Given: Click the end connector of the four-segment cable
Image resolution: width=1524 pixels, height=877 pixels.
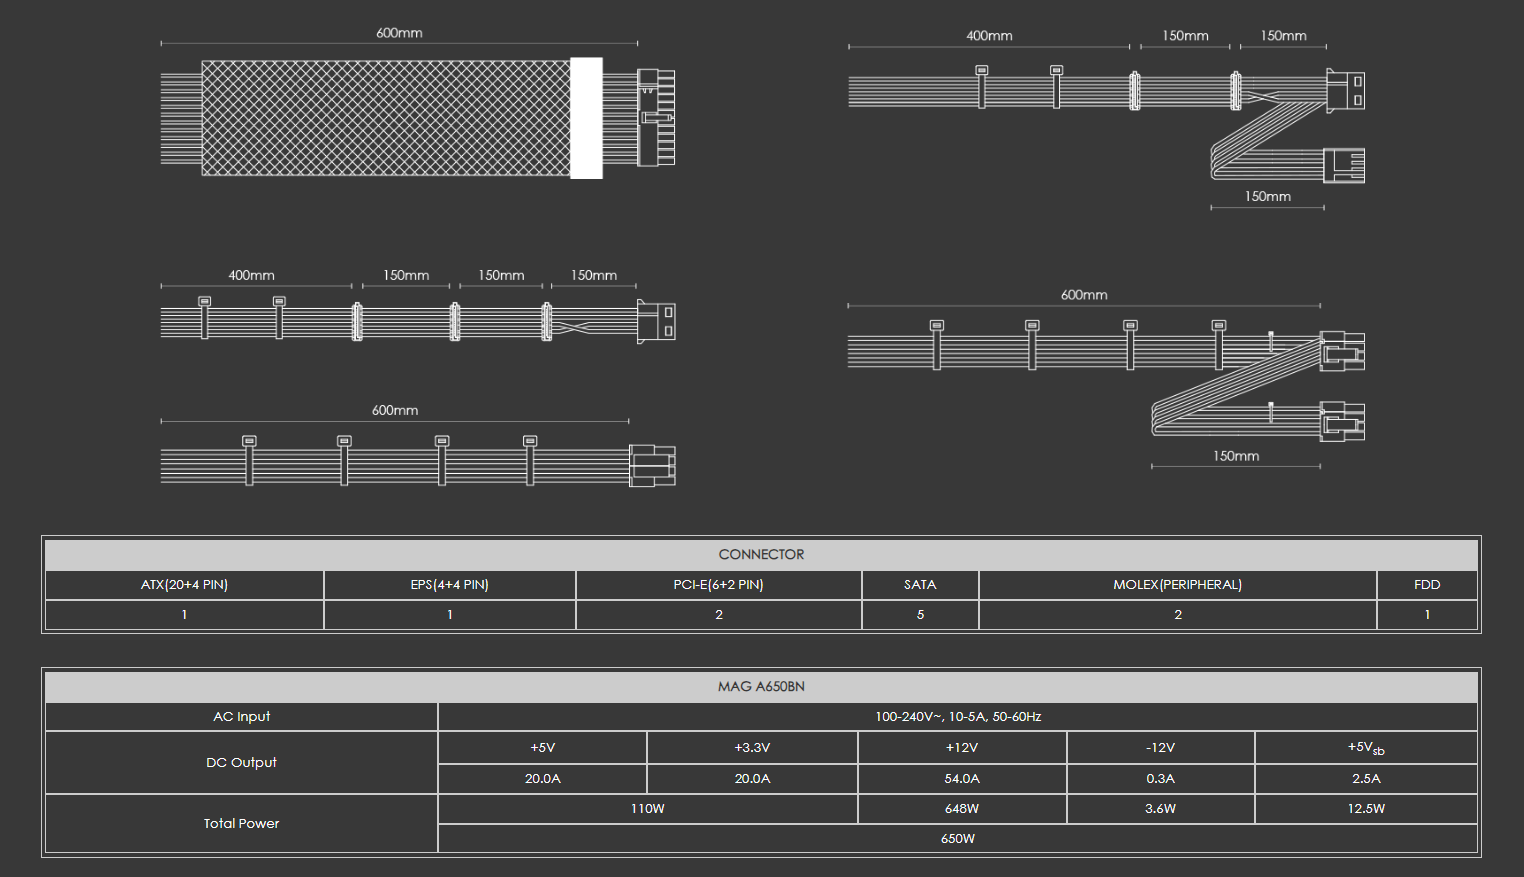Looking at the screenshot, I should [656, 321].
